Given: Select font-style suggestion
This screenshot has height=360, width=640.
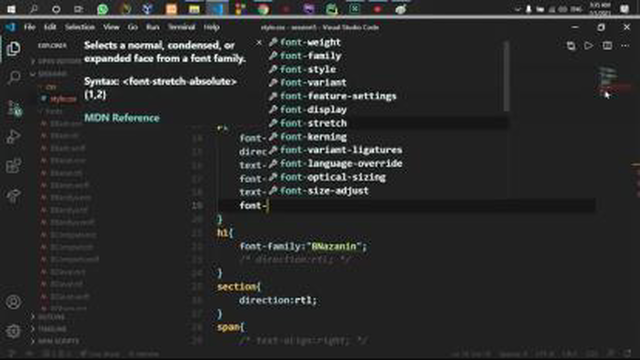Looking at the screenshot, I should click(388, 69).
